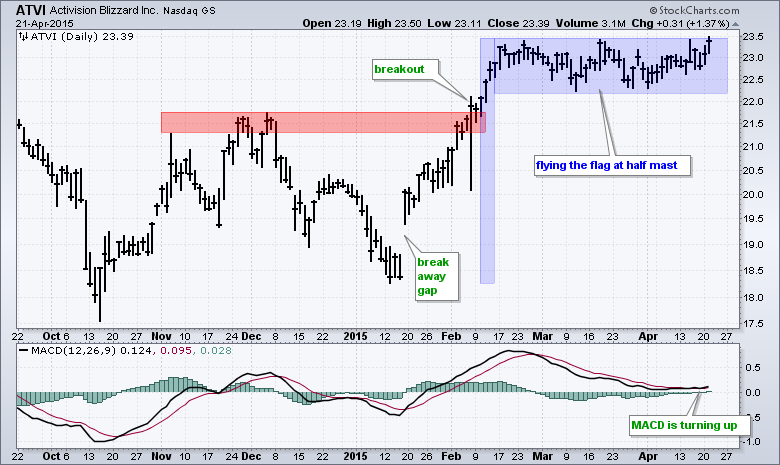Screen dimensions: 780x465
Task: Click the vertical blue flagpole rectangle
Action: click(x=487, y=161)
